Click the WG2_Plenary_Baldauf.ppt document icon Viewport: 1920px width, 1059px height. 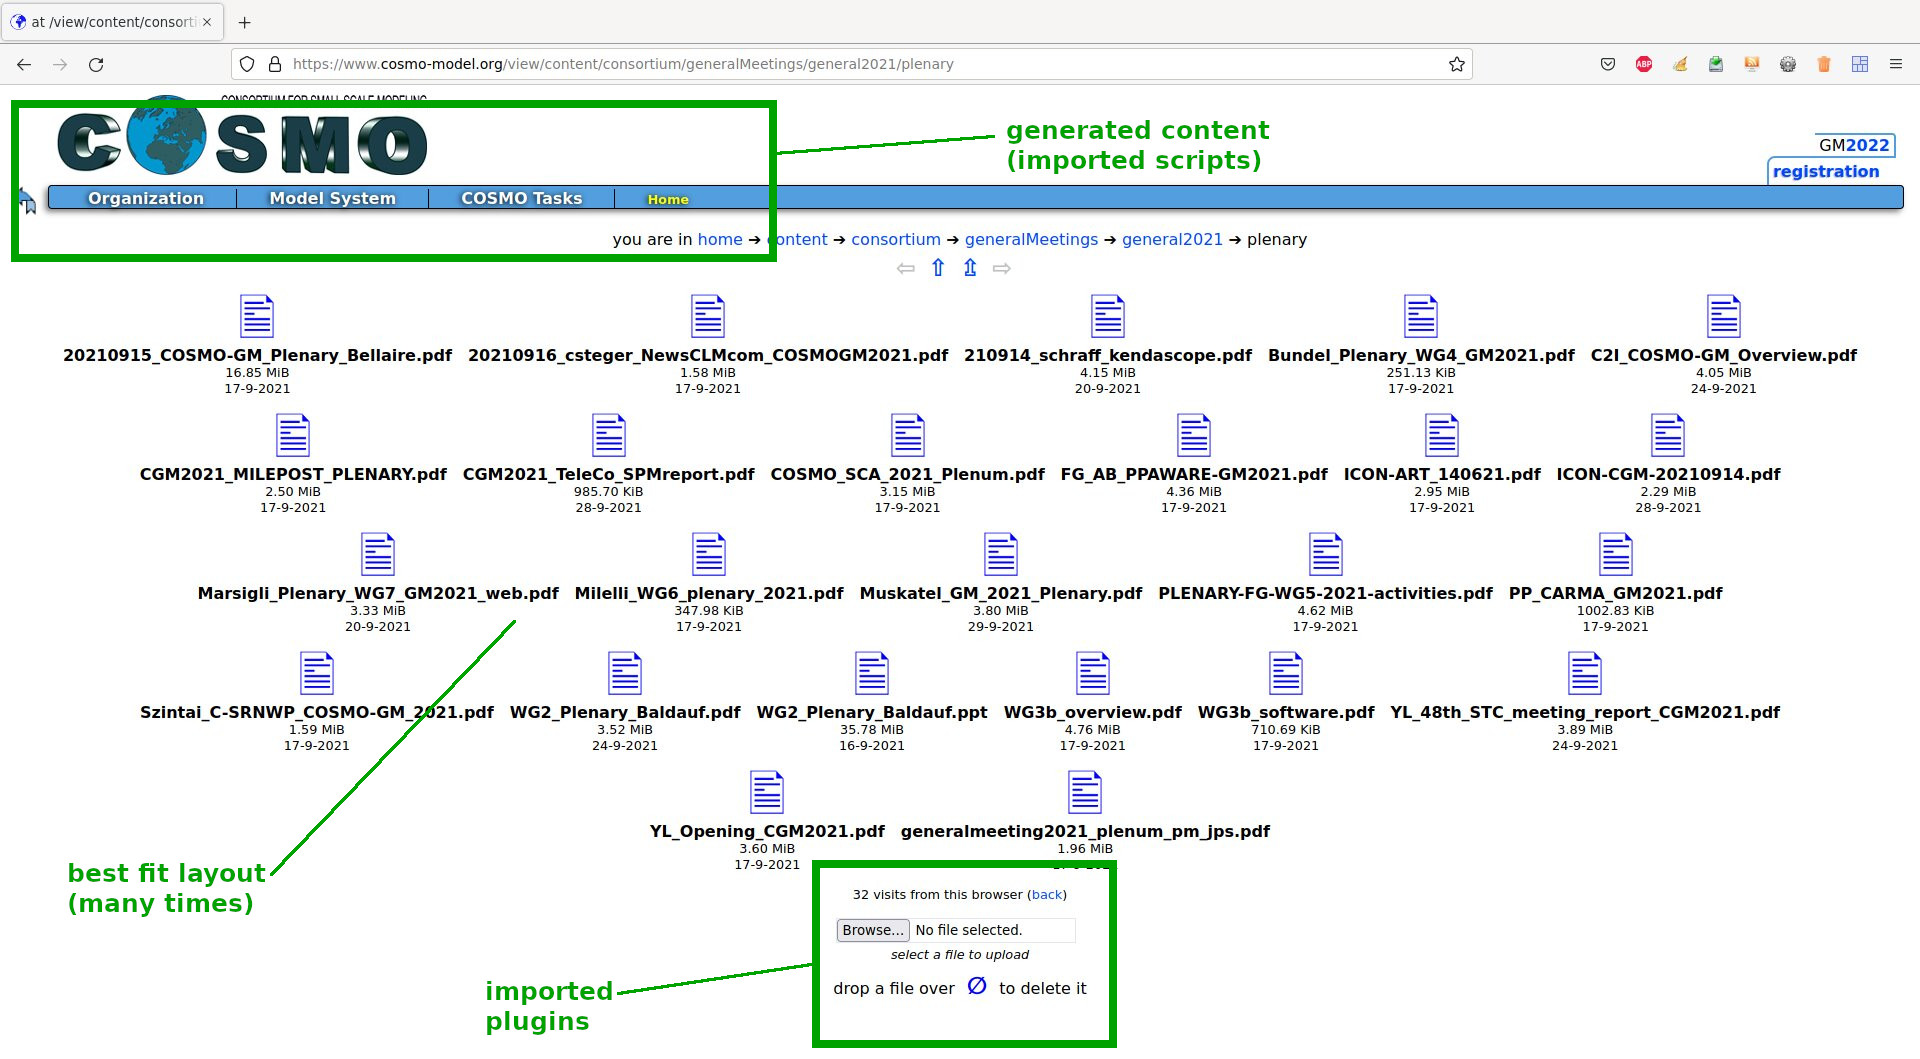871,674
